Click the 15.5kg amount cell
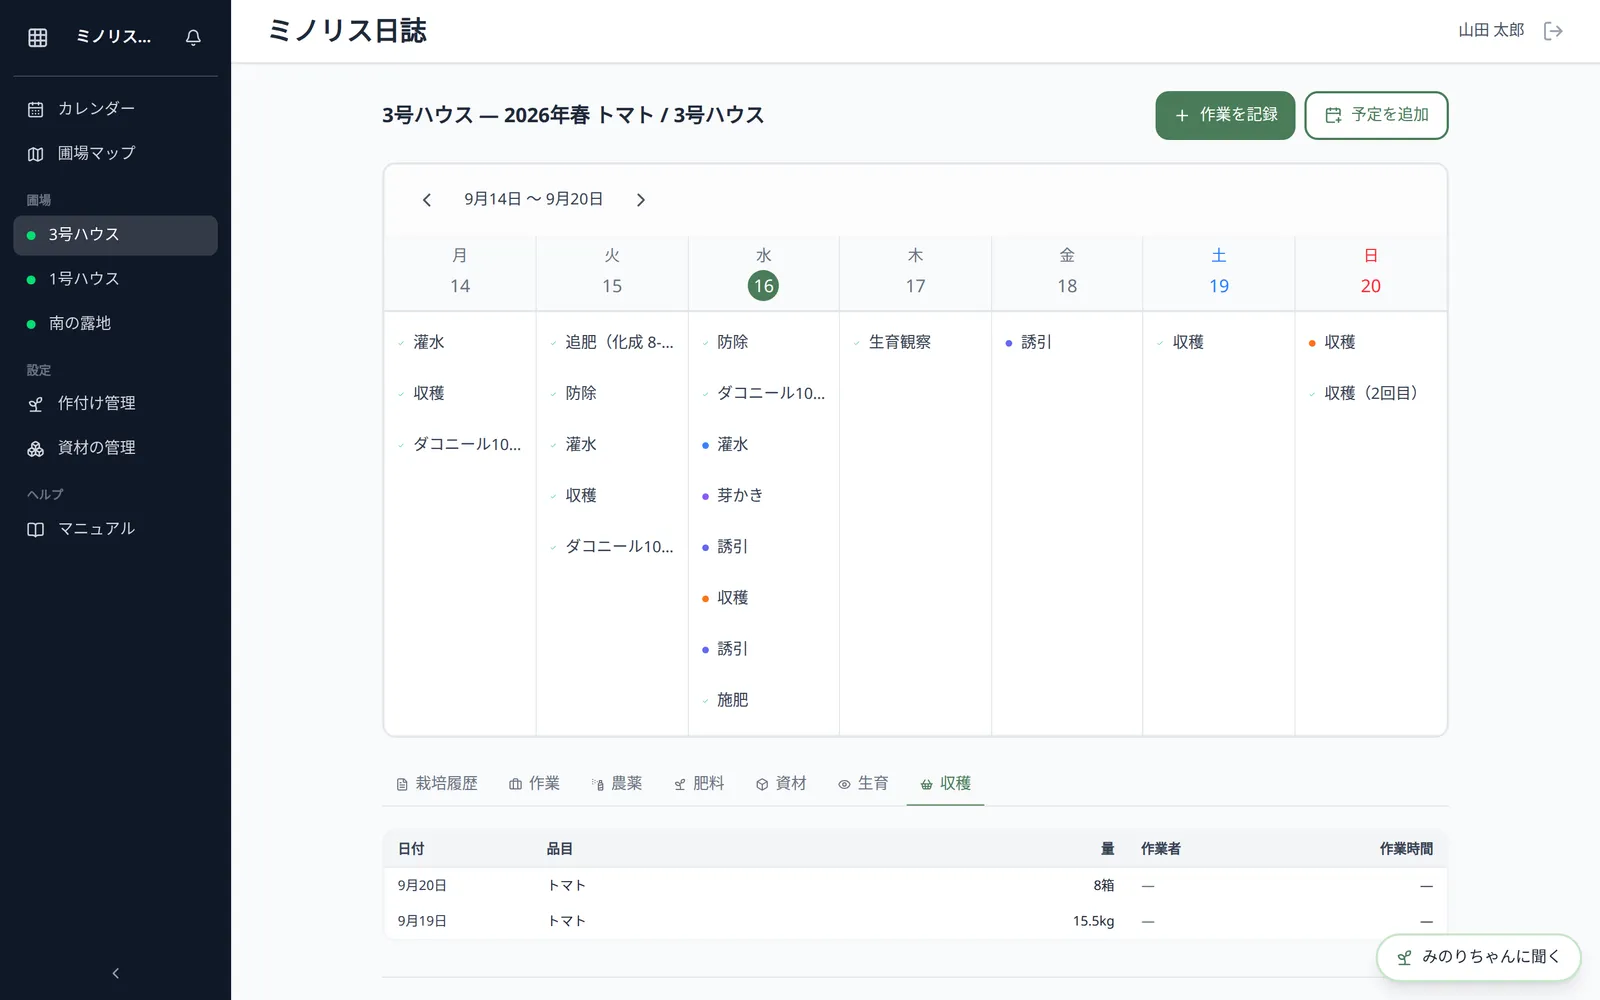The height and width of the screenshot is (1000, 1600). click(1093, 921)
